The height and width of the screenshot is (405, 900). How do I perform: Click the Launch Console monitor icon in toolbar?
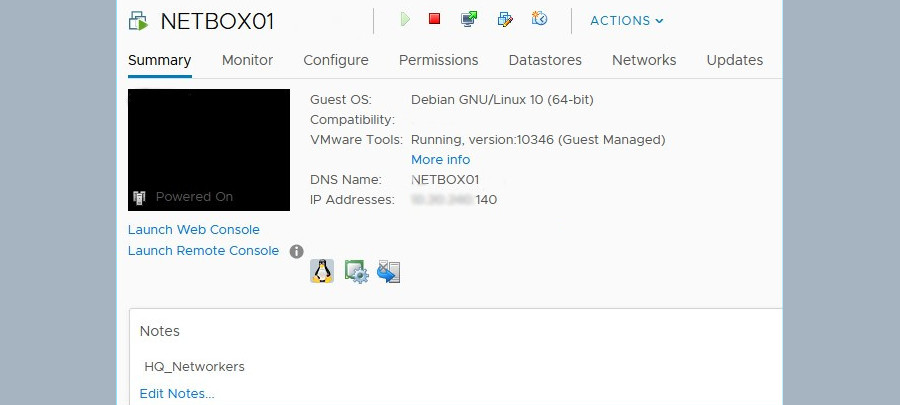pyautogui.click(x=468, y=19)
